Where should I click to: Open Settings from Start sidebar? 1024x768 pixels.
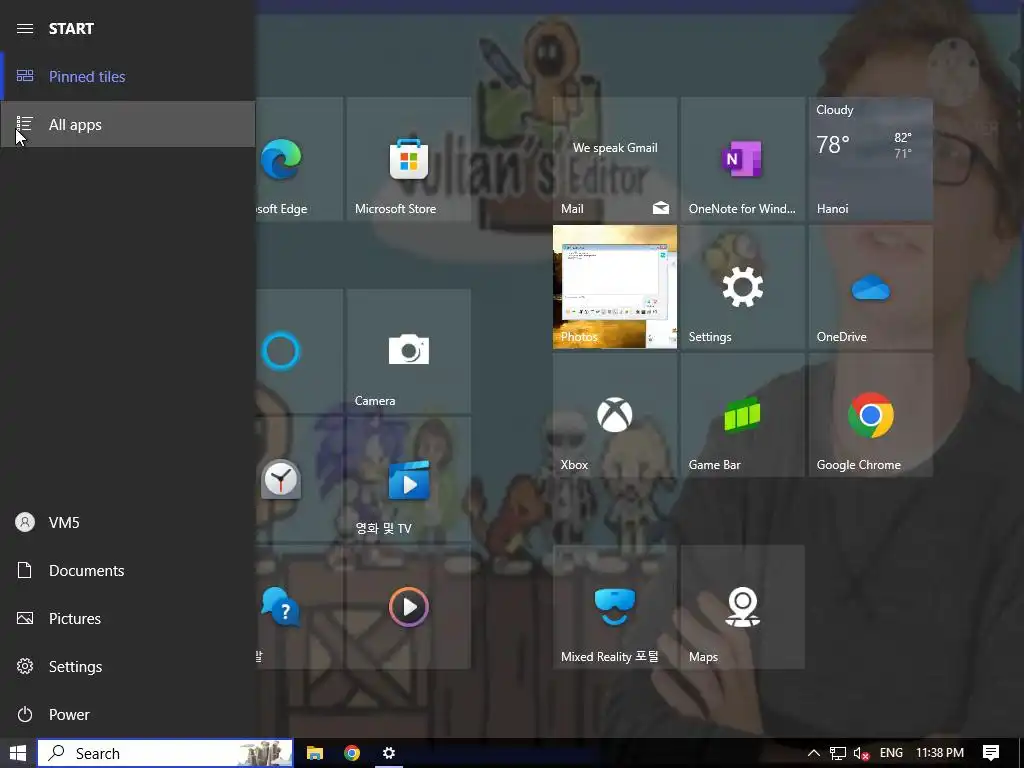point(127,666)
